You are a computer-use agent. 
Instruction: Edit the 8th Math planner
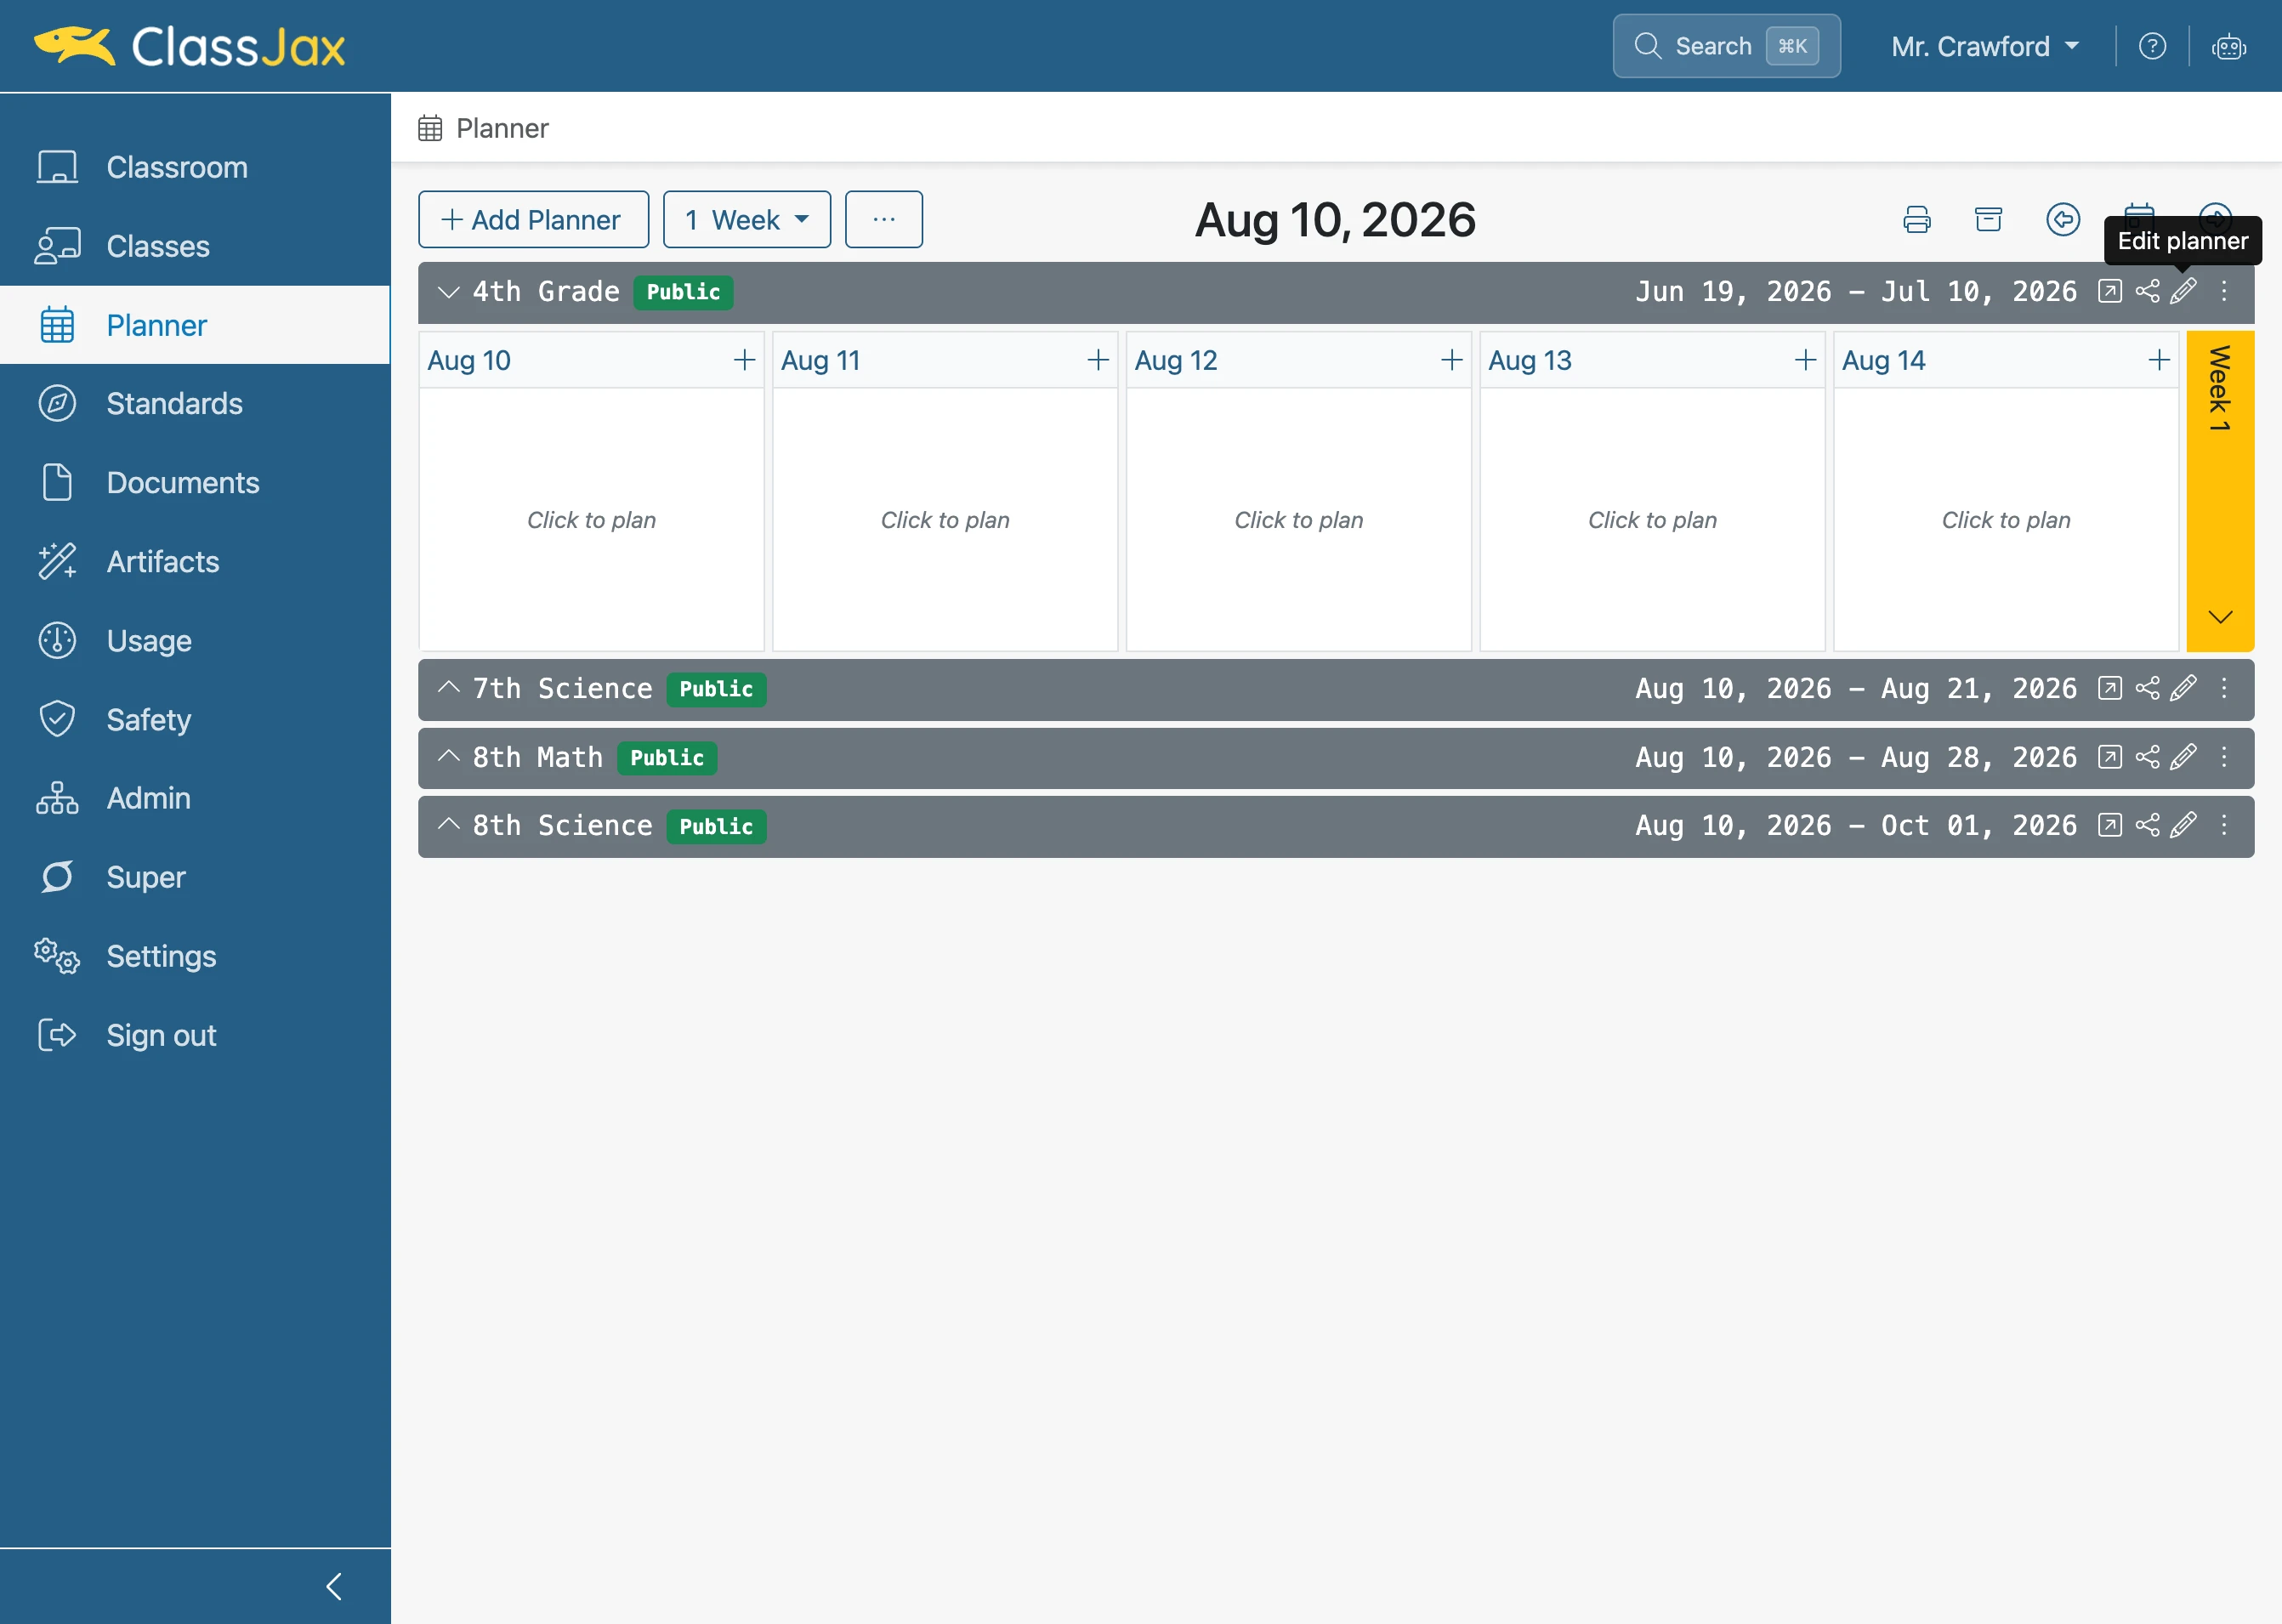(x=2183, y=757)
